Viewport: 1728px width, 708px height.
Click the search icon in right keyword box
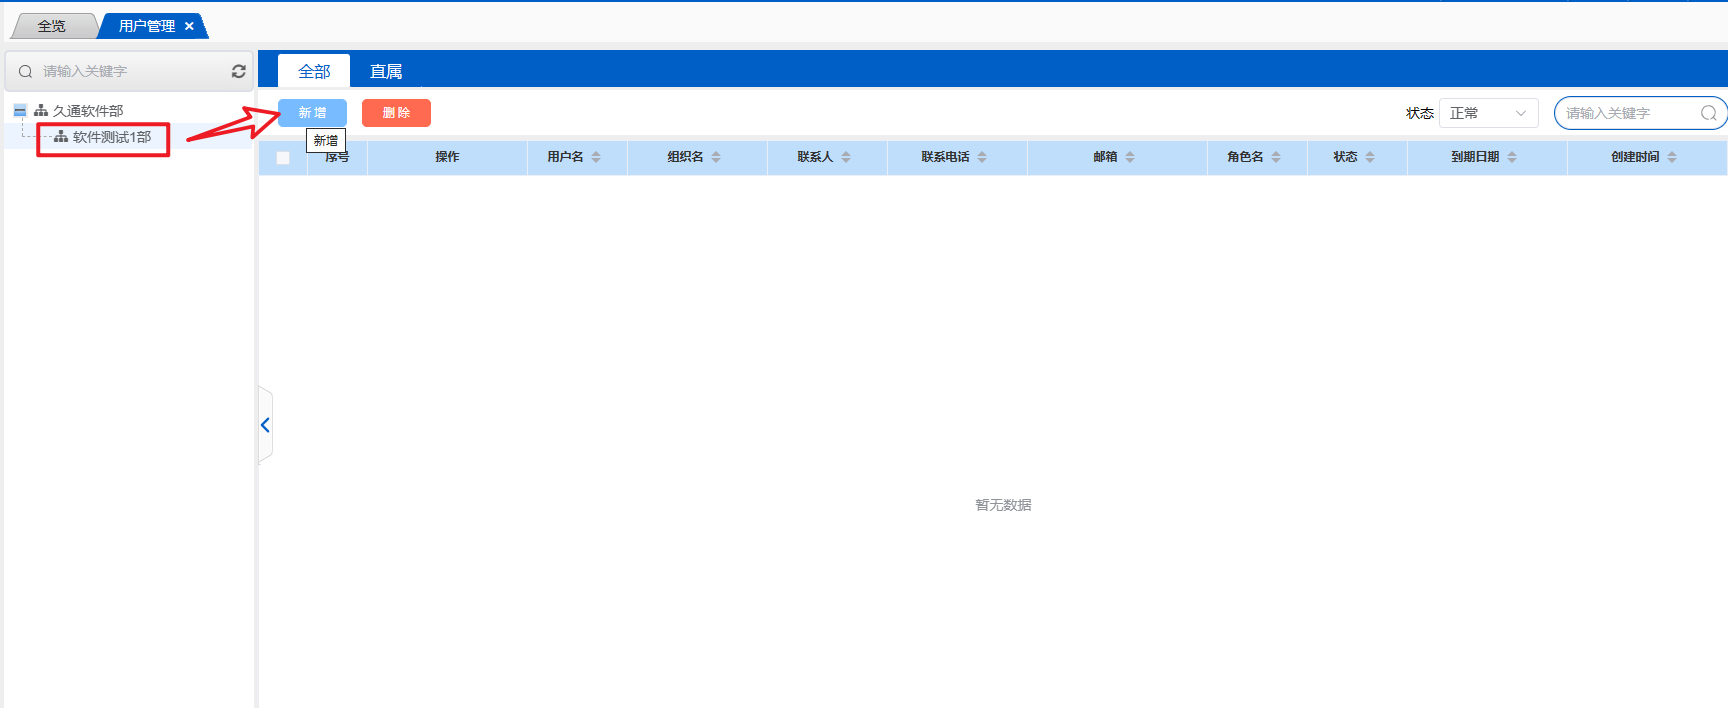(1709, 113)
